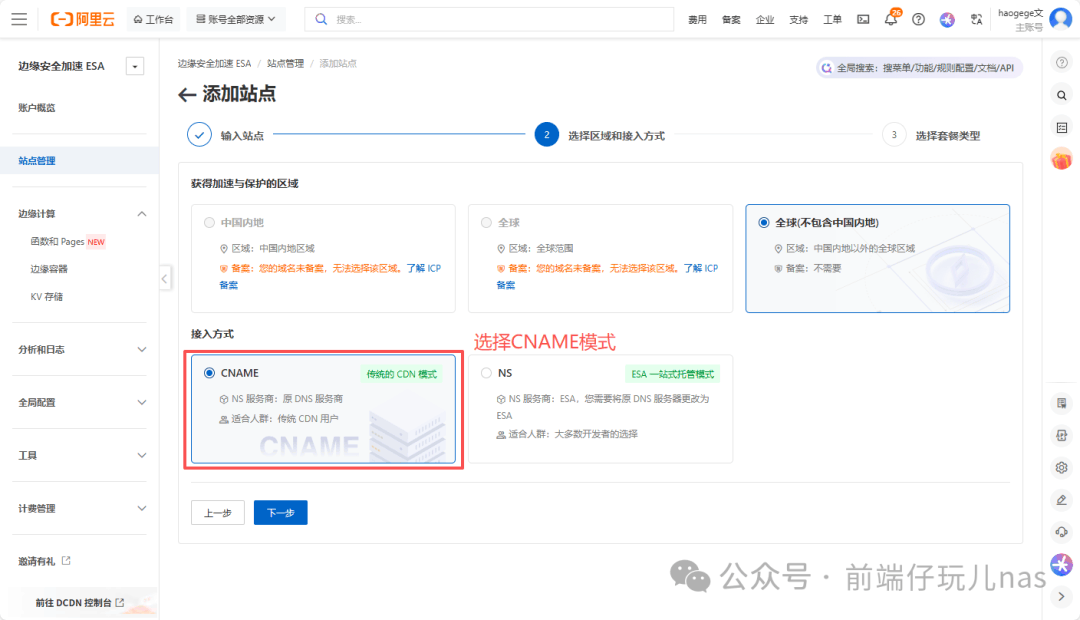Click the 下一步 button
The image size is (1080, 620).
click(280, 512)
